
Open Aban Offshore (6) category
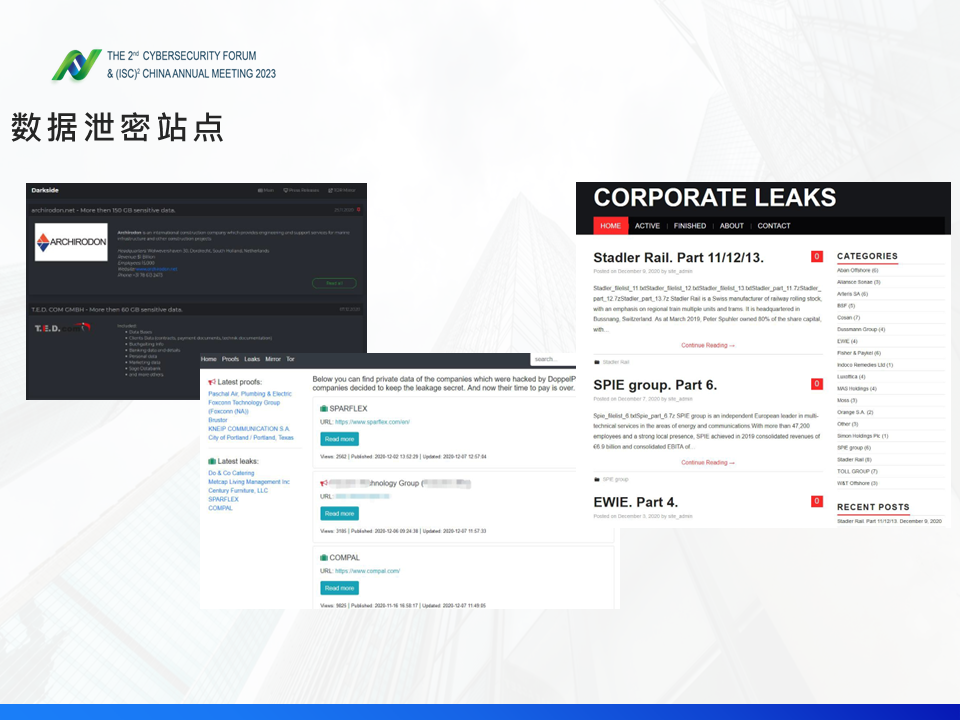[857, 270]
